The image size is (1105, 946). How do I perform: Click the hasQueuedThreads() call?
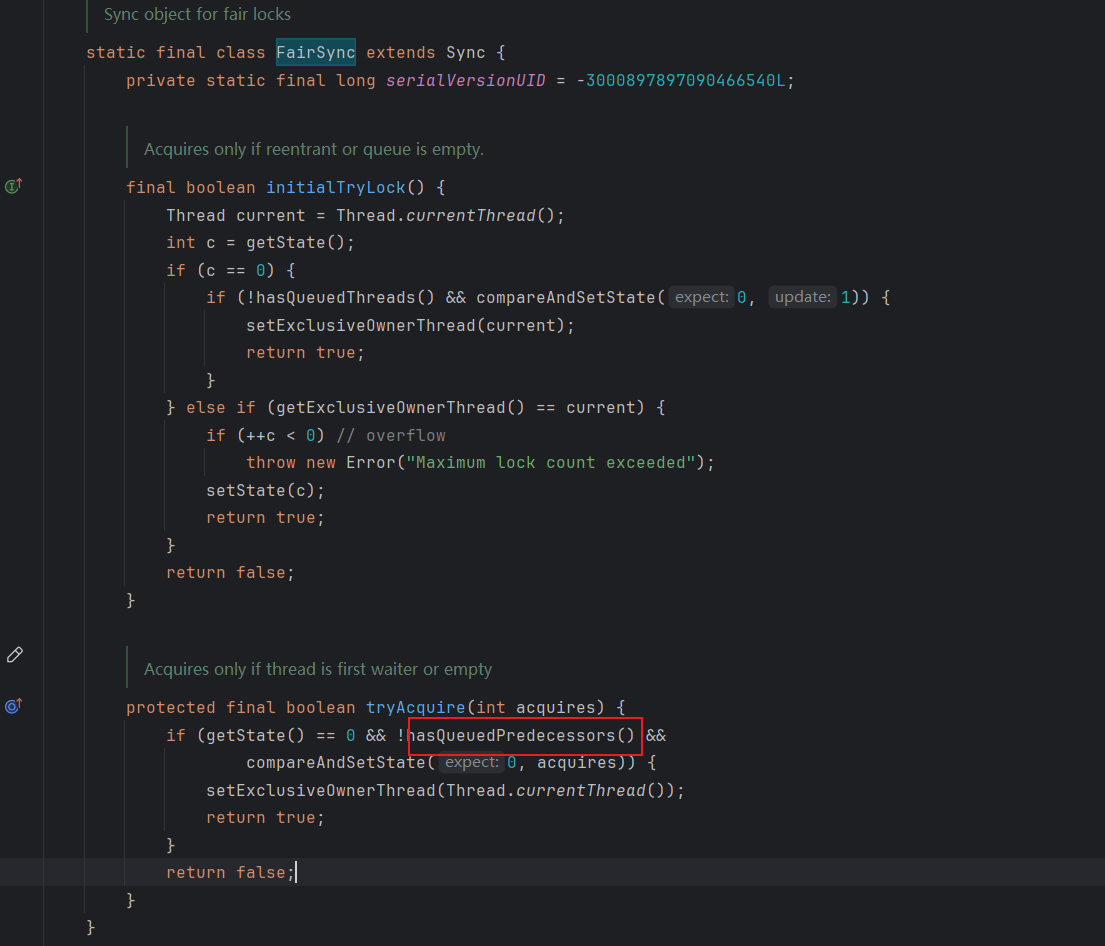[x=346, y=298]
